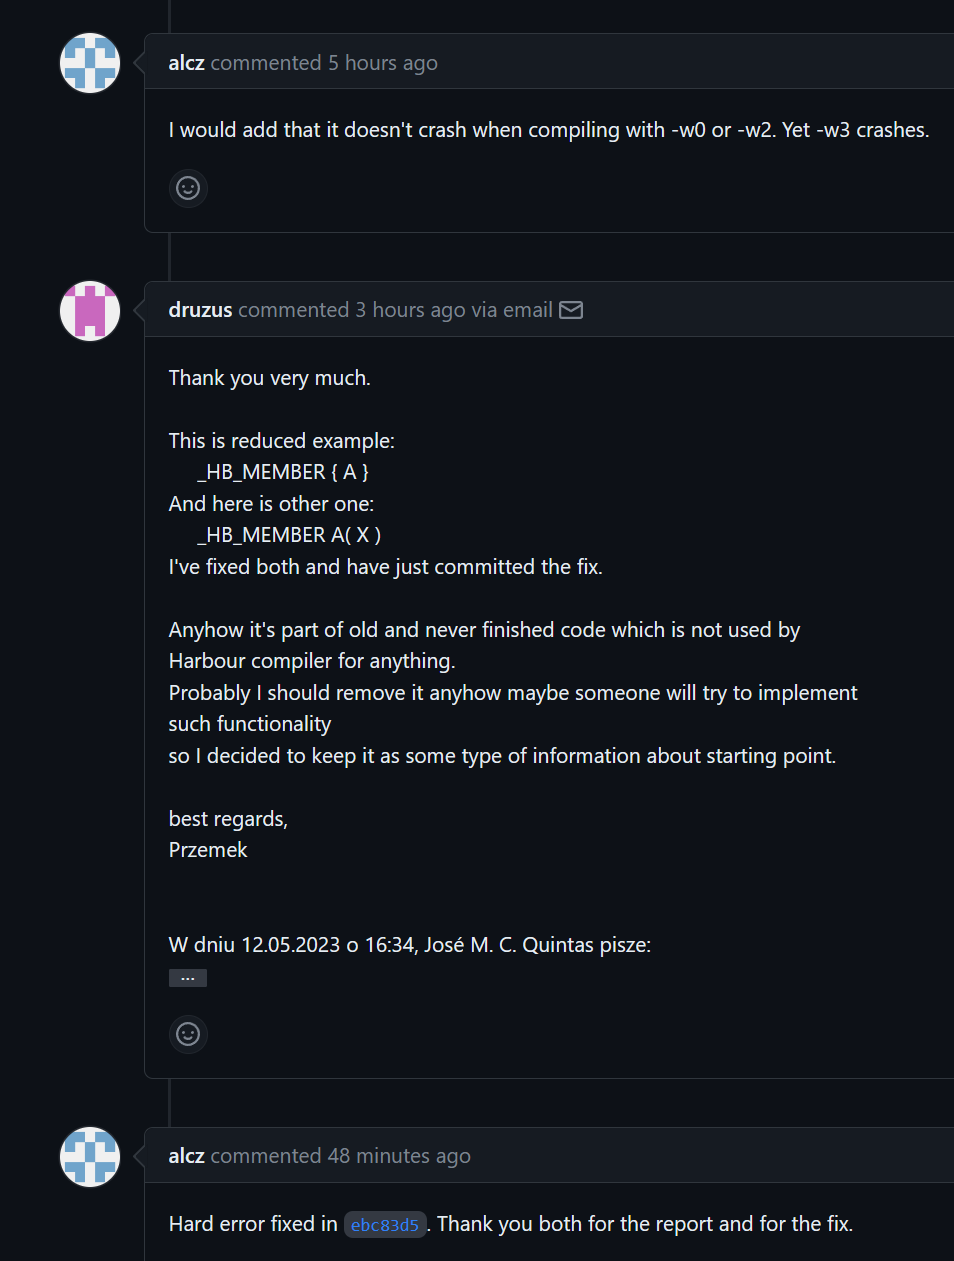Click the 'Przemek' signature text
The height and width of the screenshot is (1261, 954).
coord(208,850)
